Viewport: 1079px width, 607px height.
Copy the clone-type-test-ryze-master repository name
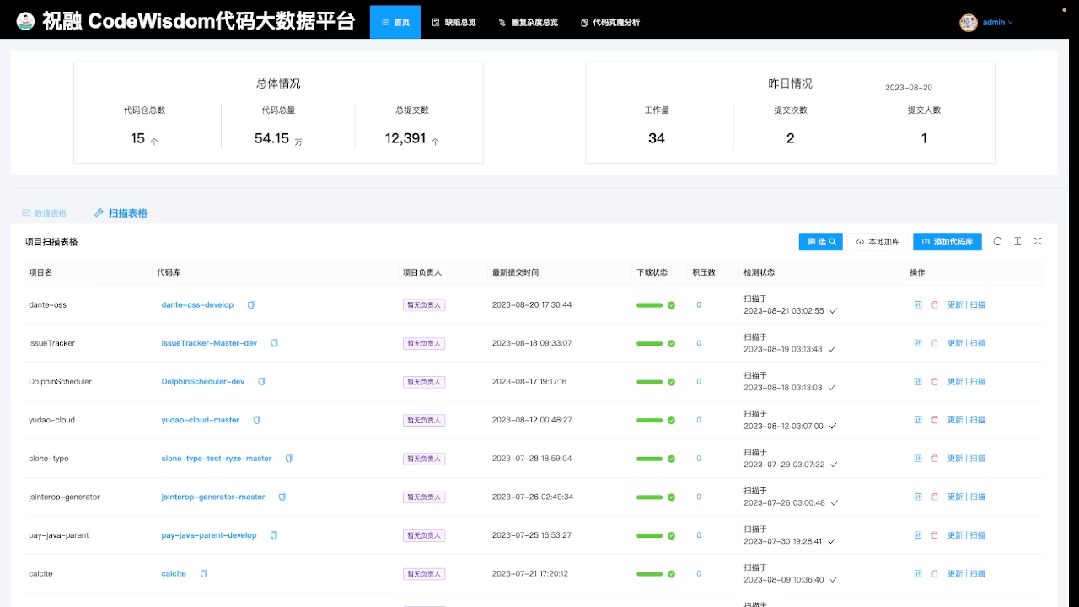coord(289,458)
